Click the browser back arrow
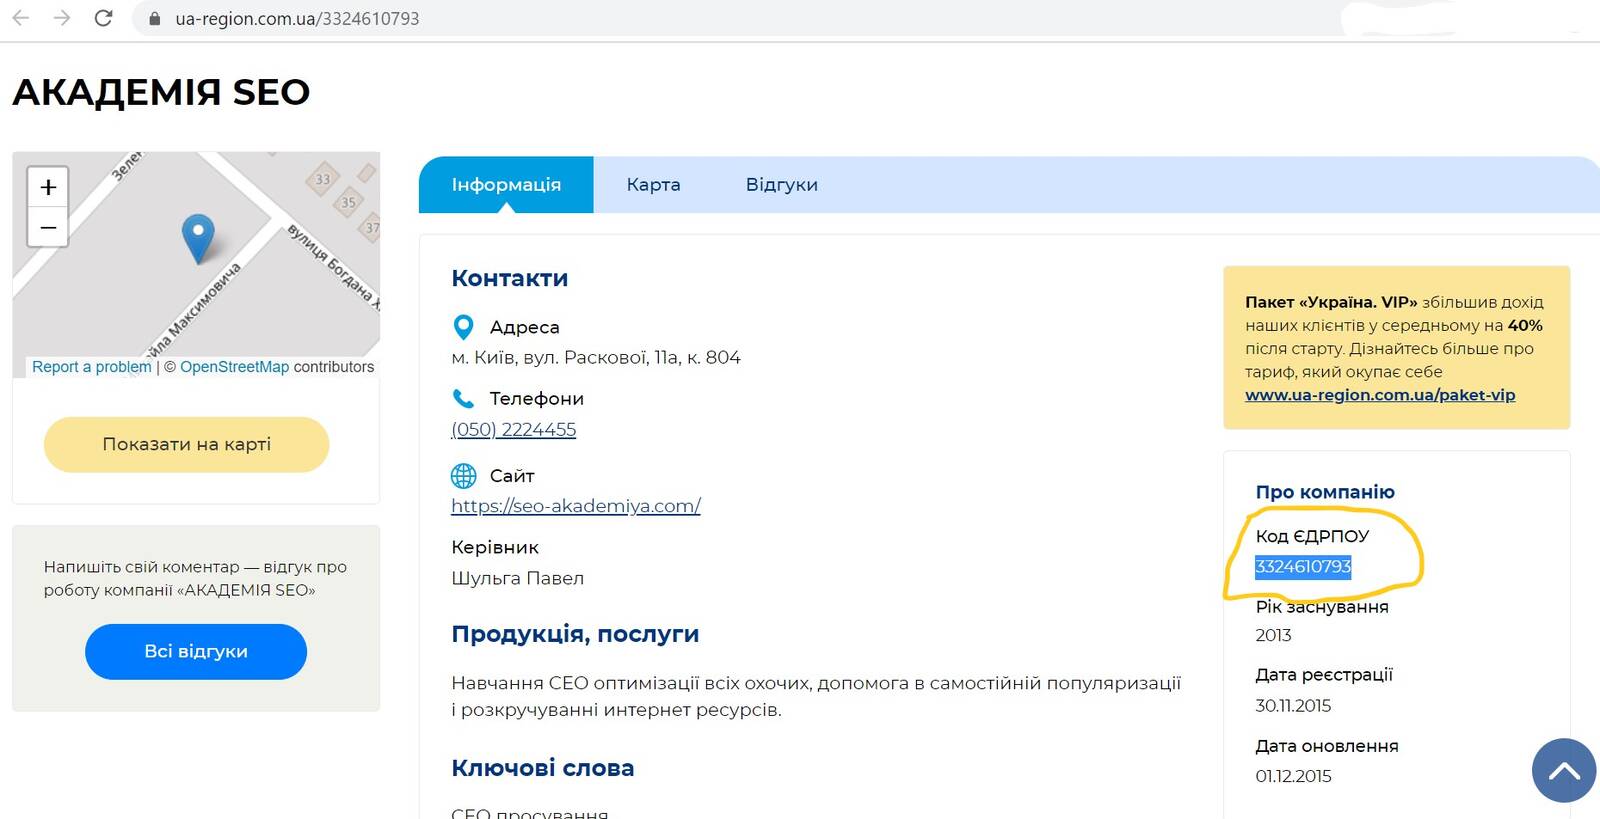 tap(21, 18)
